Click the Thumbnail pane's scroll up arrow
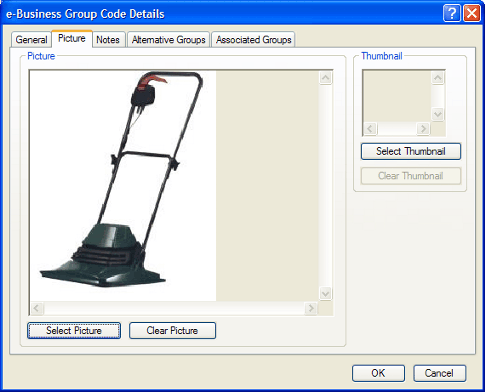Image resolution: width=485 pixels, height=392 pixels. pyautogui.click(x=438, y=78)
